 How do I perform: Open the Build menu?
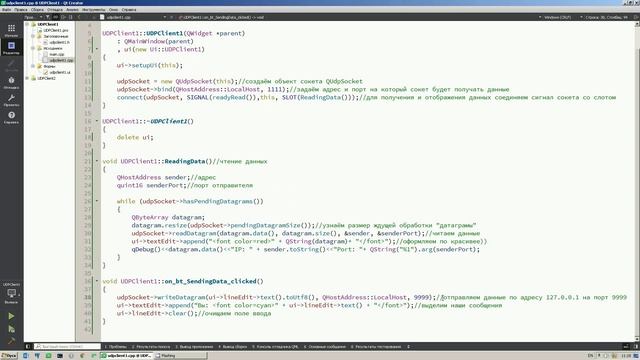(x=38, y=9)
